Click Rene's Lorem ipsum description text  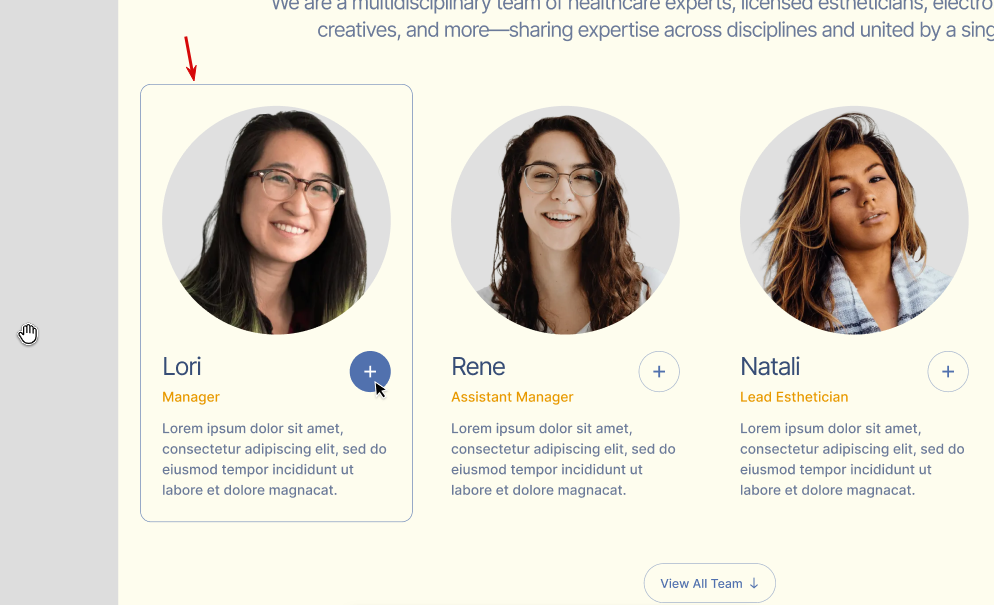[x=564, y=459]
